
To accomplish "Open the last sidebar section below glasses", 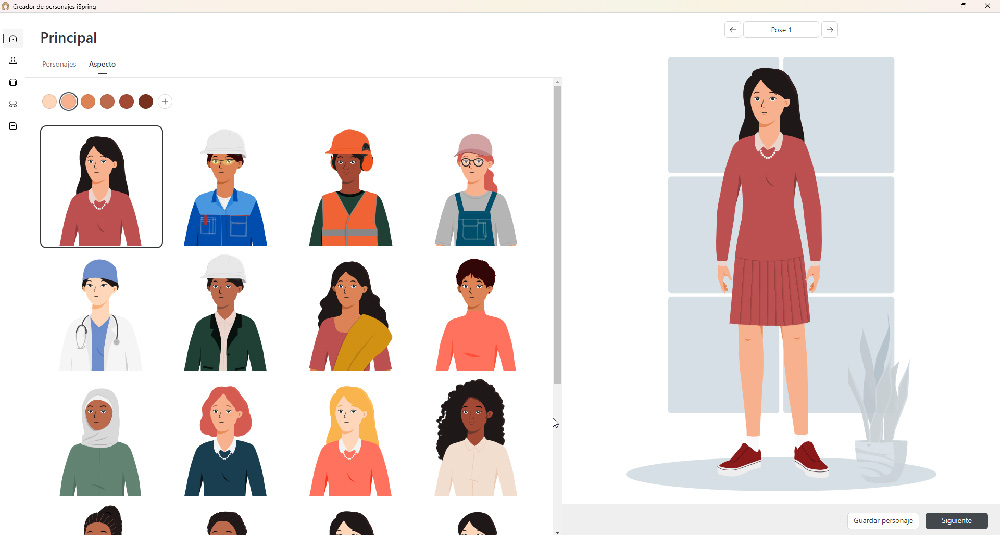I will point(13,126).
